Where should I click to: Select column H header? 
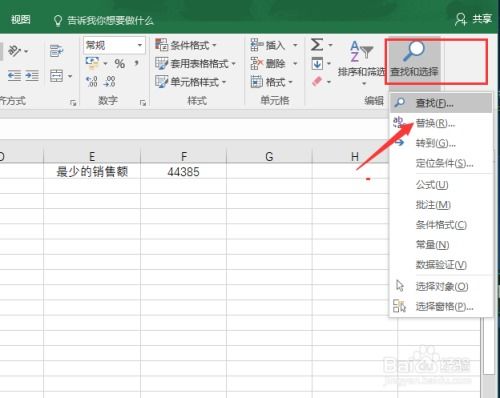(355, 156)
